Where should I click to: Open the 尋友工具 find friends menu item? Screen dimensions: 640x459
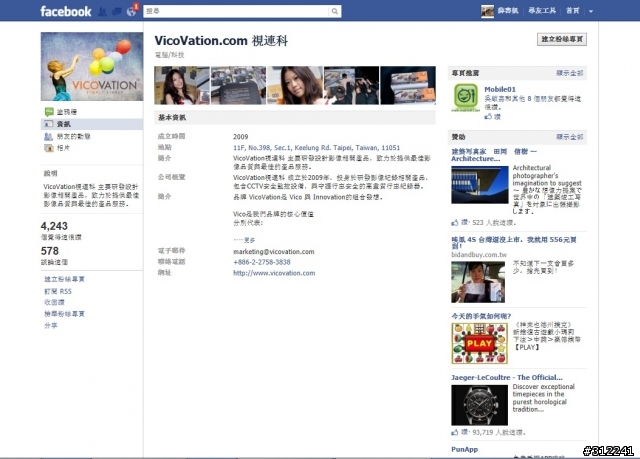click(542, 11)
